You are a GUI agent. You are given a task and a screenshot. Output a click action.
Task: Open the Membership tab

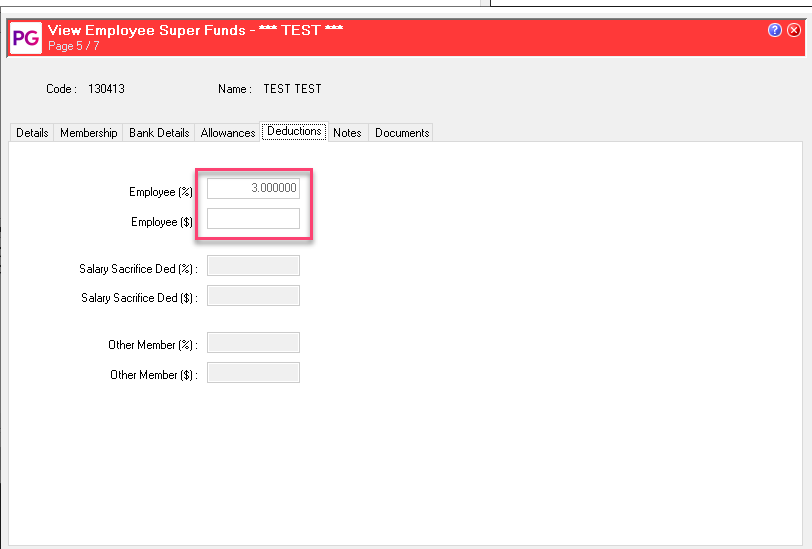click(x=89, y=133)
